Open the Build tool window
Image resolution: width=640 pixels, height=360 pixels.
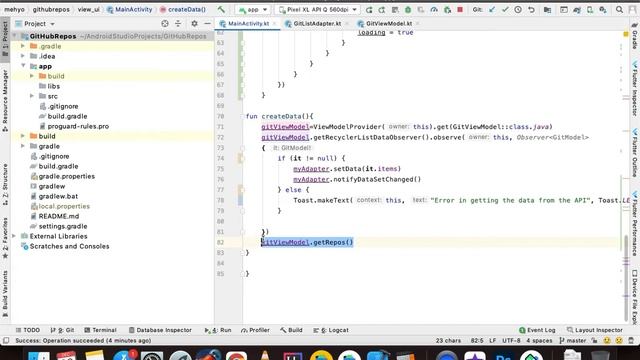(x=291, y=330)
